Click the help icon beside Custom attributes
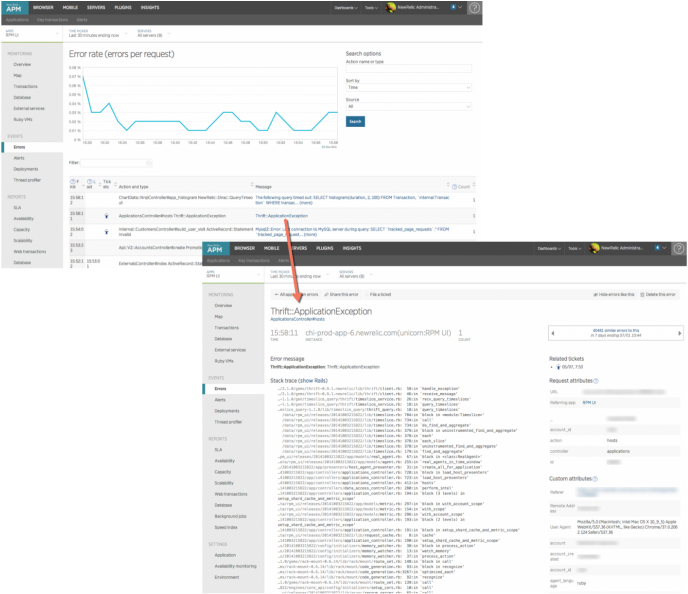 coord(595,479)
